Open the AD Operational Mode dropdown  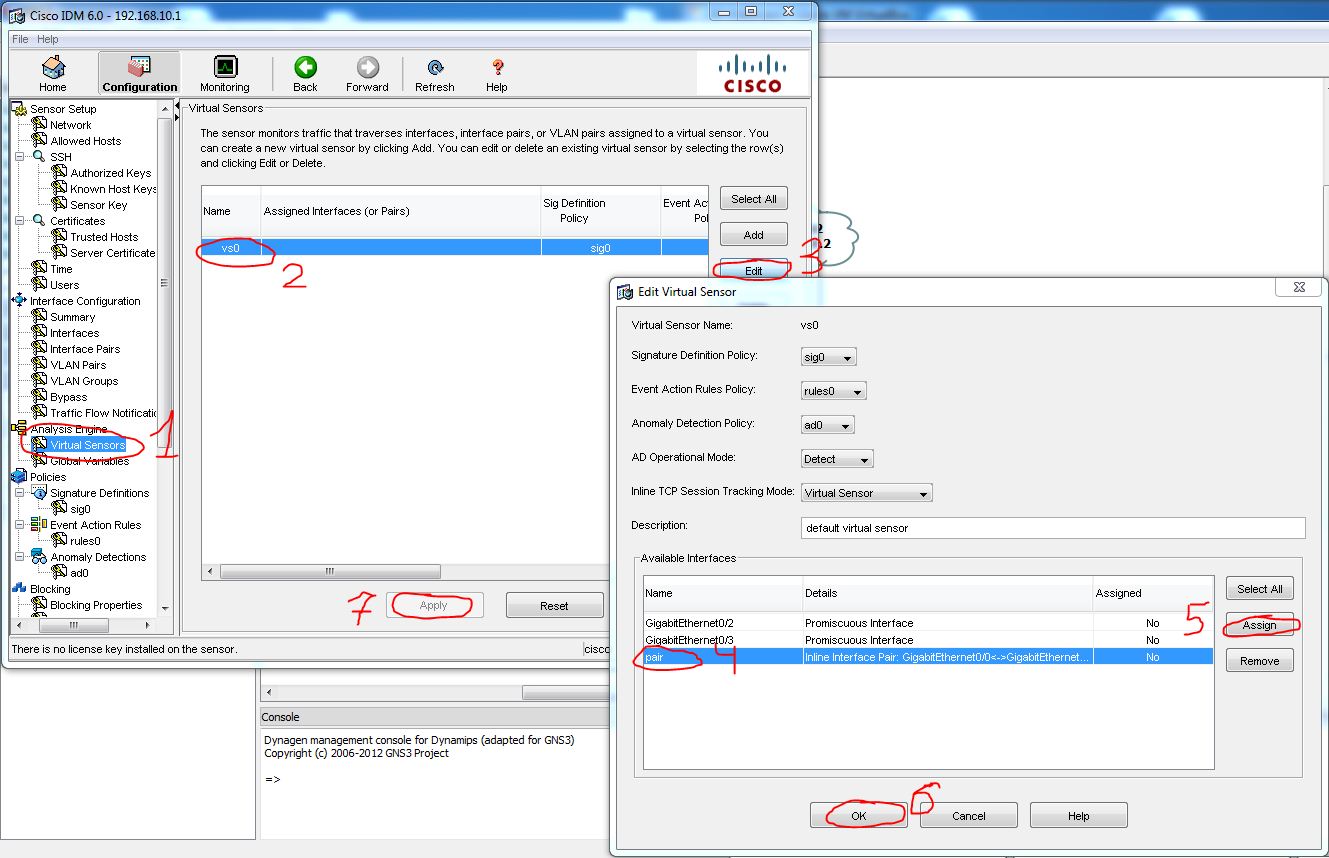[x=838, y=459]
